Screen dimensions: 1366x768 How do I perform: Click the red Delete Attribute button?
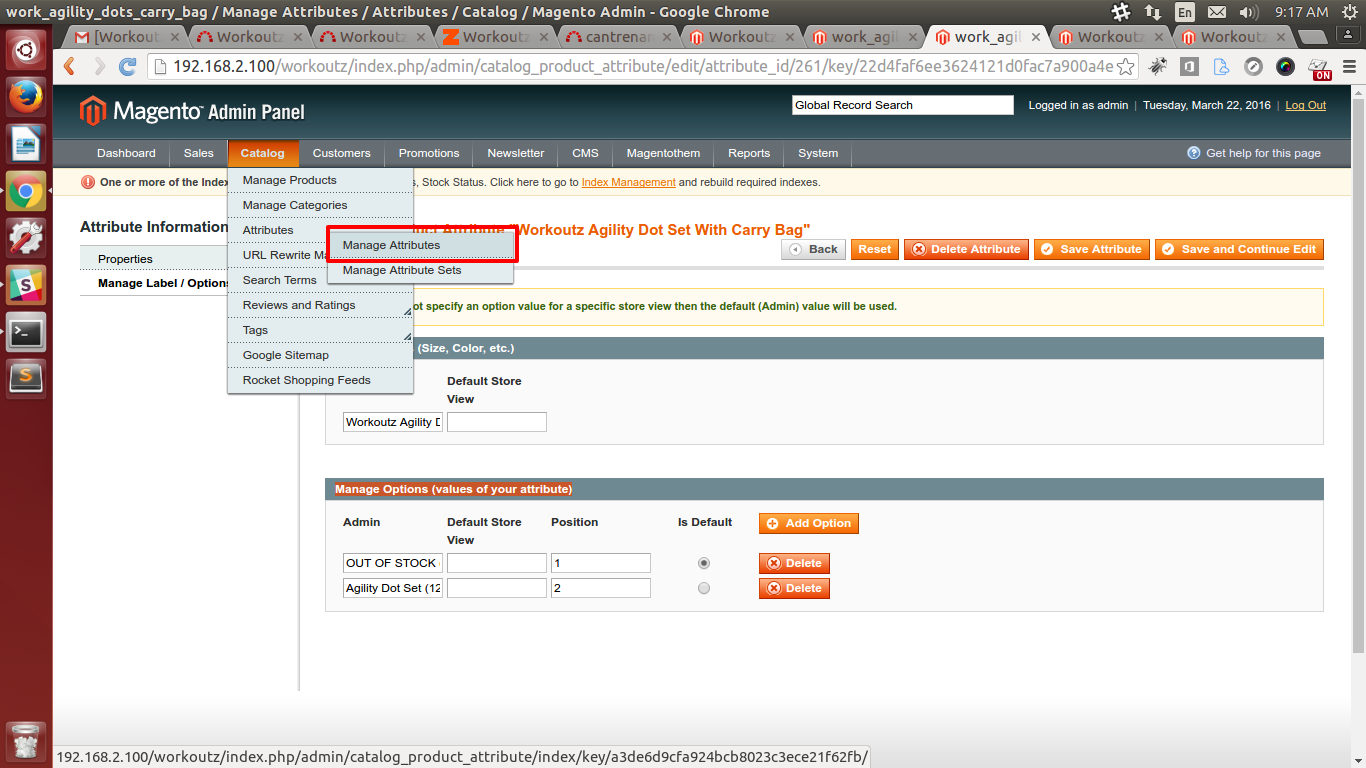coord(967,249)
